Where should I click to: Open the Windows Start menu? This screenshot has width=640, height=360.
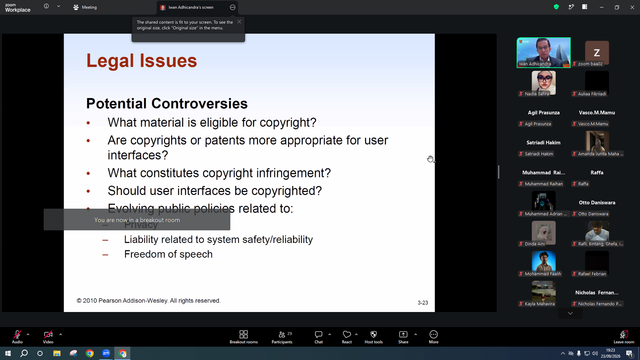(8, 353)
